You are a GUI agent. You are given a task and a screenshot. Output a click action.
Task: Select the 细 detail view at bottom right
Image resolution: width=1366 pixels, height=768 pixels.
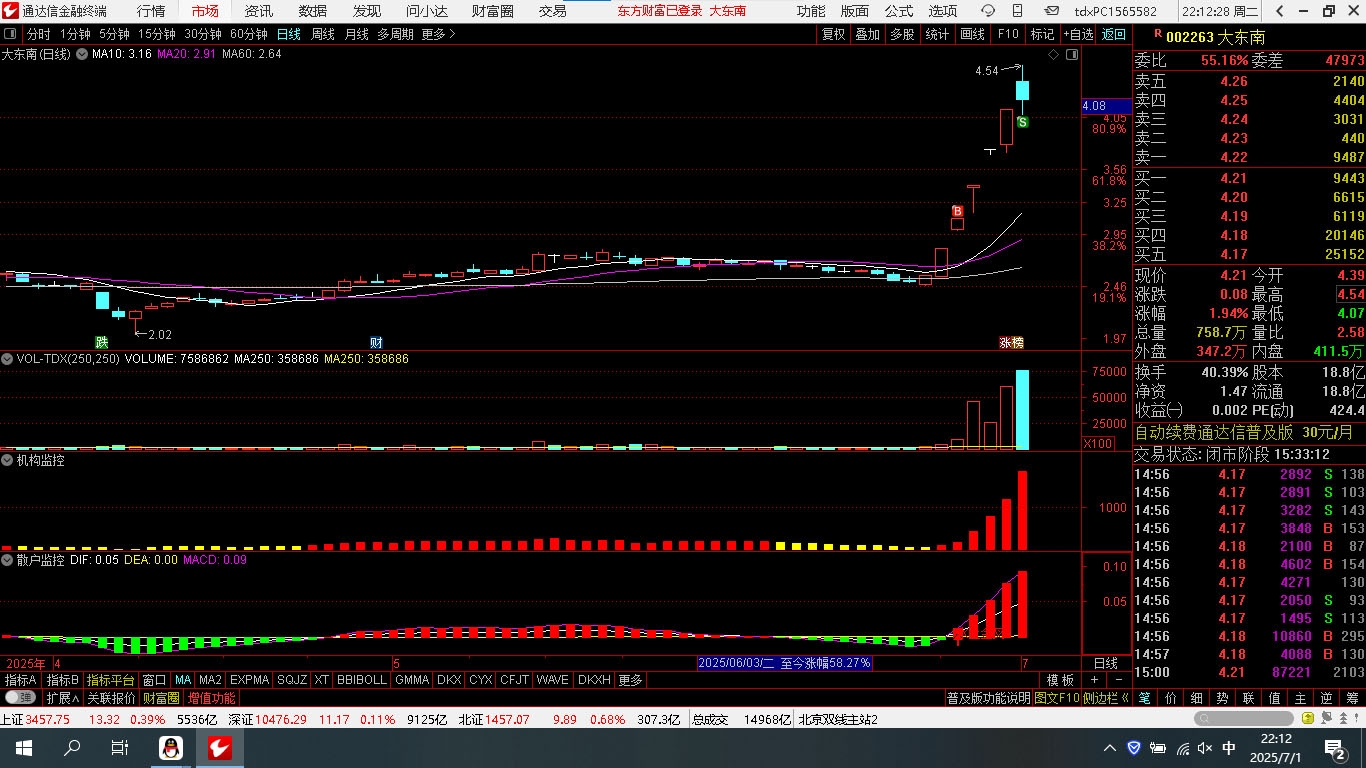tap(1198, 698)
